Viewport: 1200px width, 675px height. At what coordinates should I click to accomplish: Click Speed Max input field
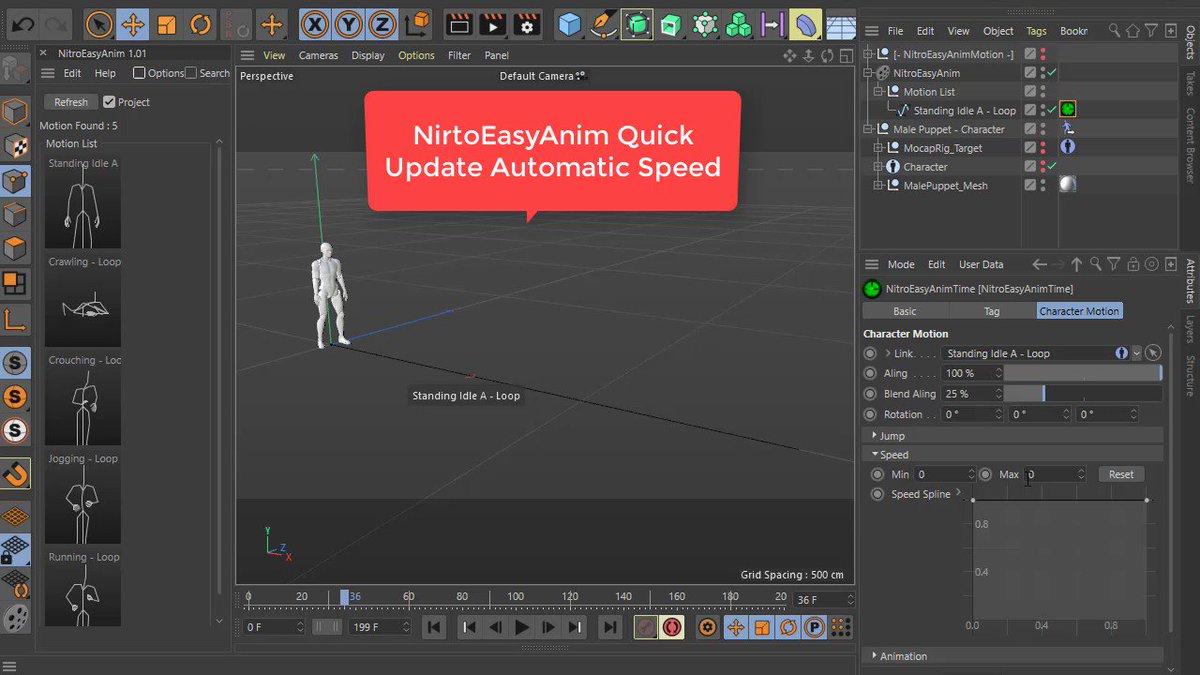point(1054,474)
